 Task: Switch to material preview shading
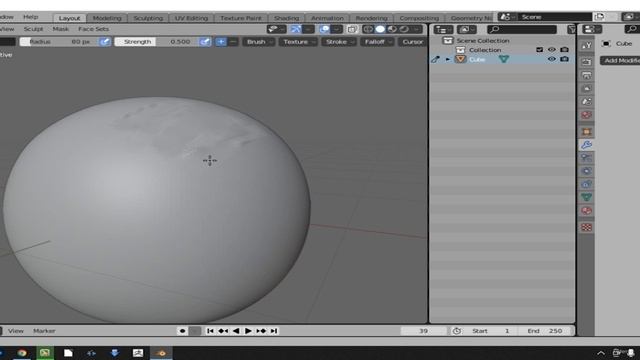(x=392, y=29)
